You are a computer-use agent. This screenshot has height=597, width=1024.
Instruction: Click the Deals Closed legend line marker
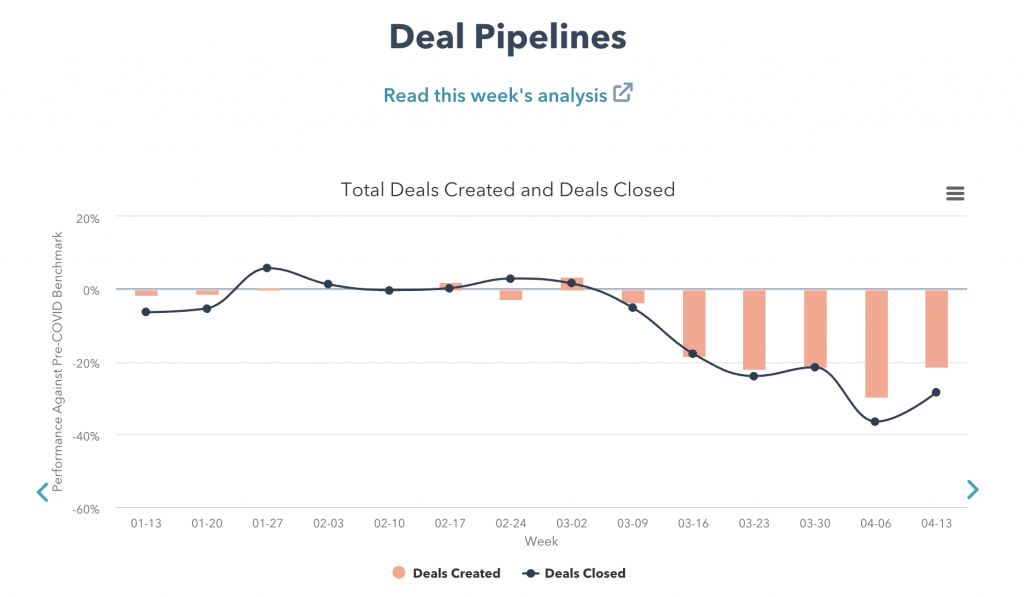coord(531,573)
